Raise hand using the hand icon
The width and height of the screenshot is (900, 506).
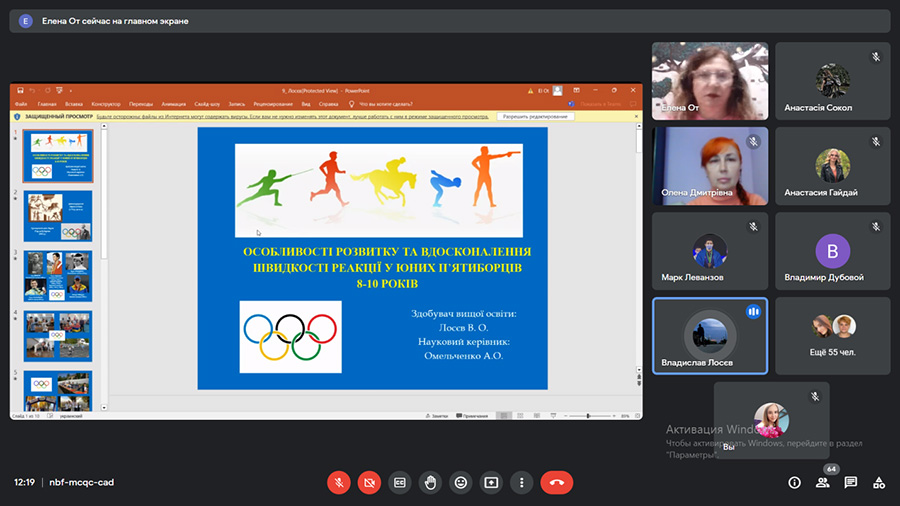coord(430,482)
